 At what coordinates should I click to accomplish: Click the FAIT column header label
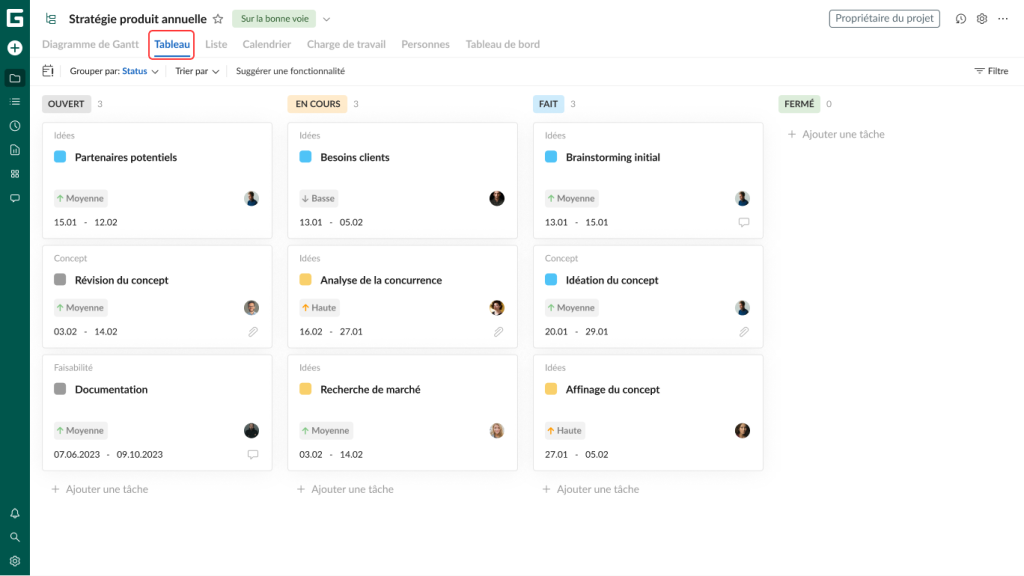[549, 104]
